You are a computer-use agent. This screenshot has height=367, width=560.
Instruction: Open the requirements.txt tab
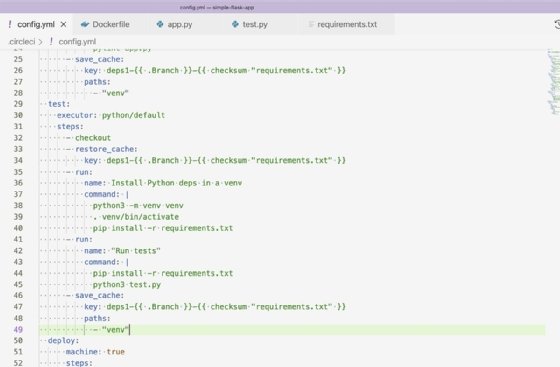pyautogui.click(x=347, y=24)
